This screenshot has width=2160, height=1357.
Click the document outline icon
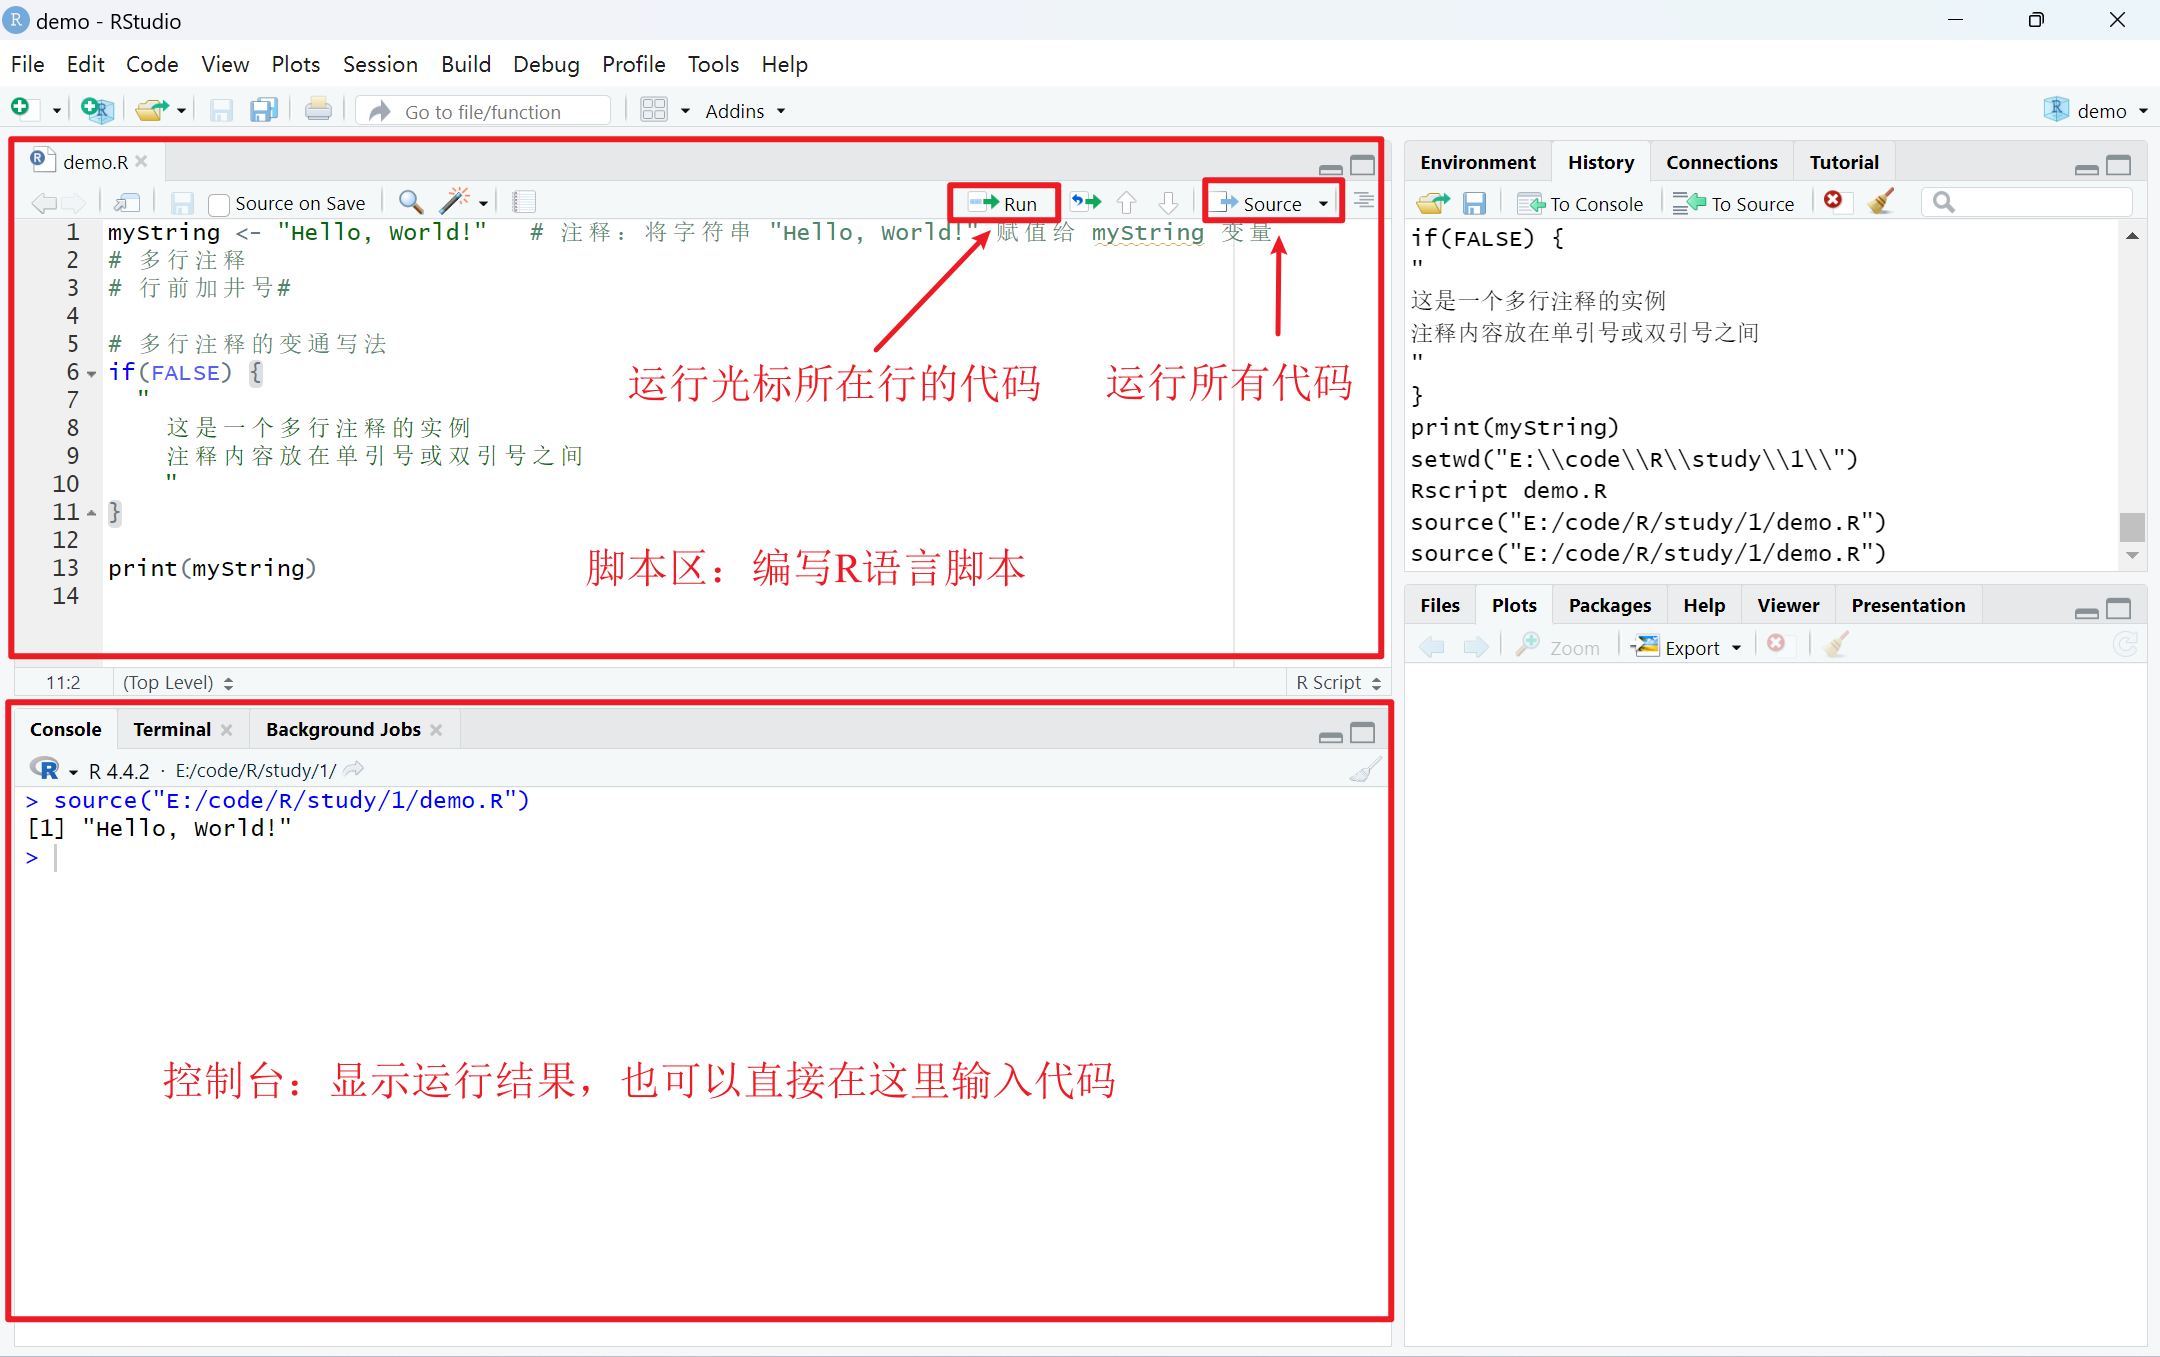[1364, 202]
